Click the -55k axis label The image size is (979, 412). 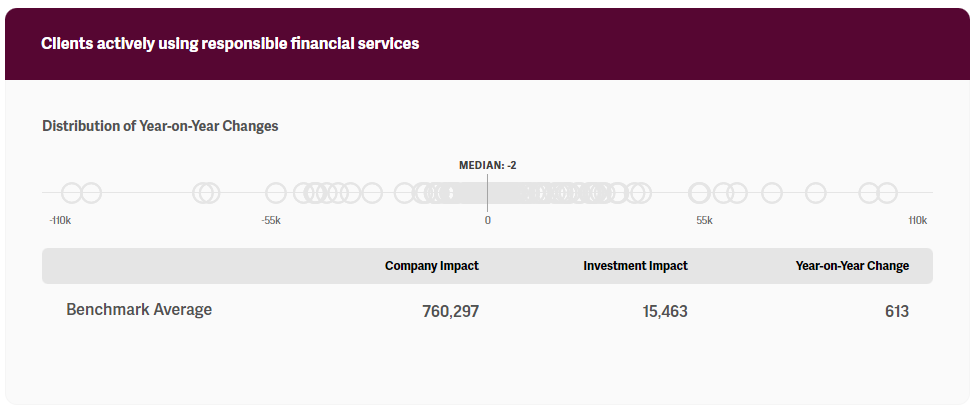pyautogui.click(x=271, y=220)
